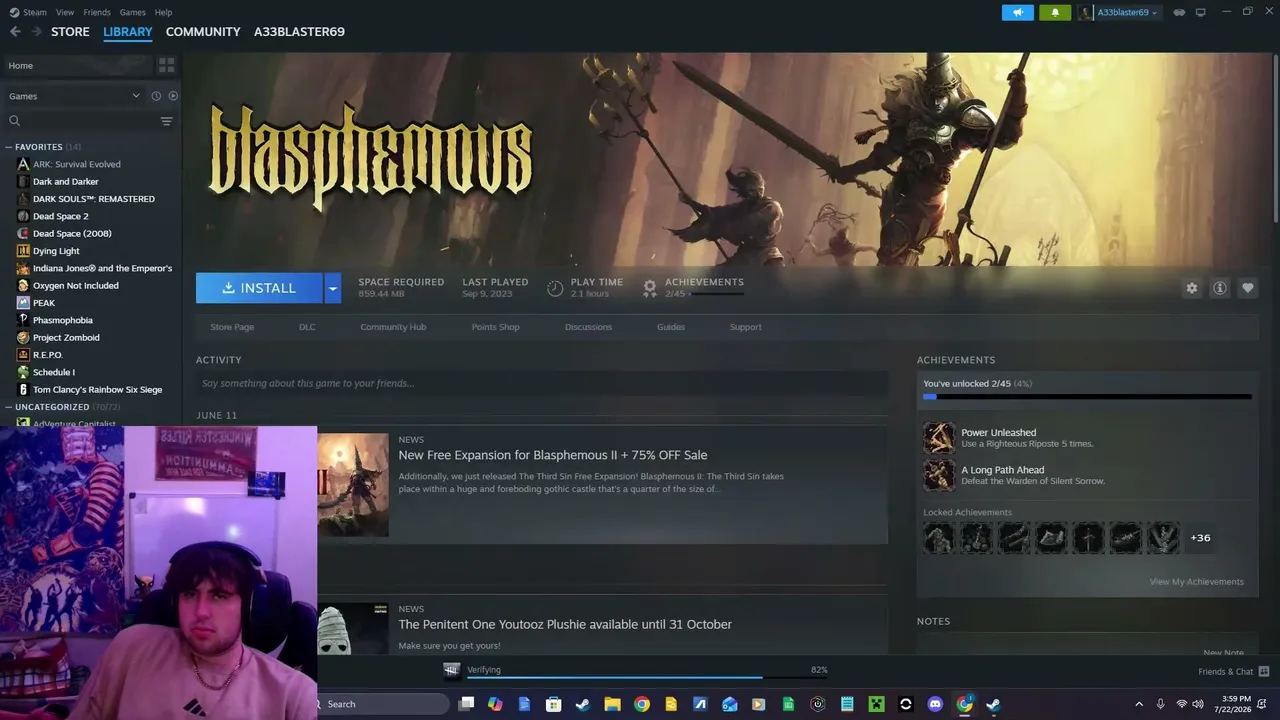This screenshot has height=720, width=1280.
Task: Open Blasphemous settings gear
Action: click(1192, 288)
